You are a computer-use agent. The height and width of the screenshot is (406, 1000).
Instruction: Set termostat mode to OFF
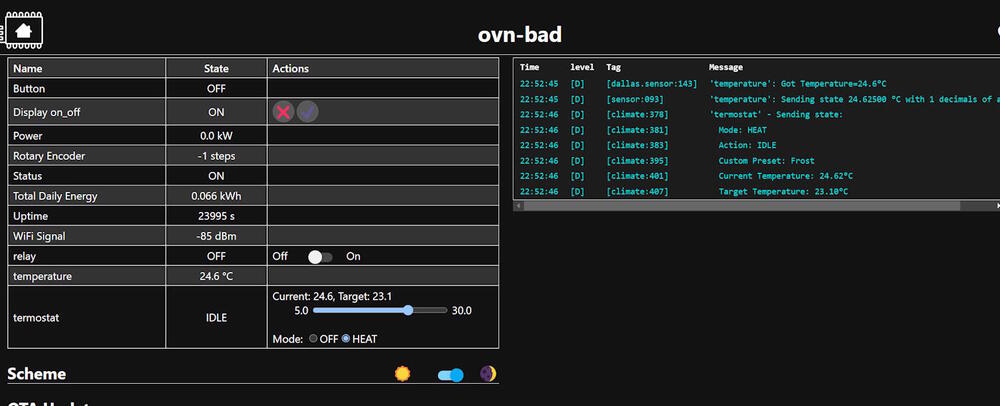[x=313, y=338]
